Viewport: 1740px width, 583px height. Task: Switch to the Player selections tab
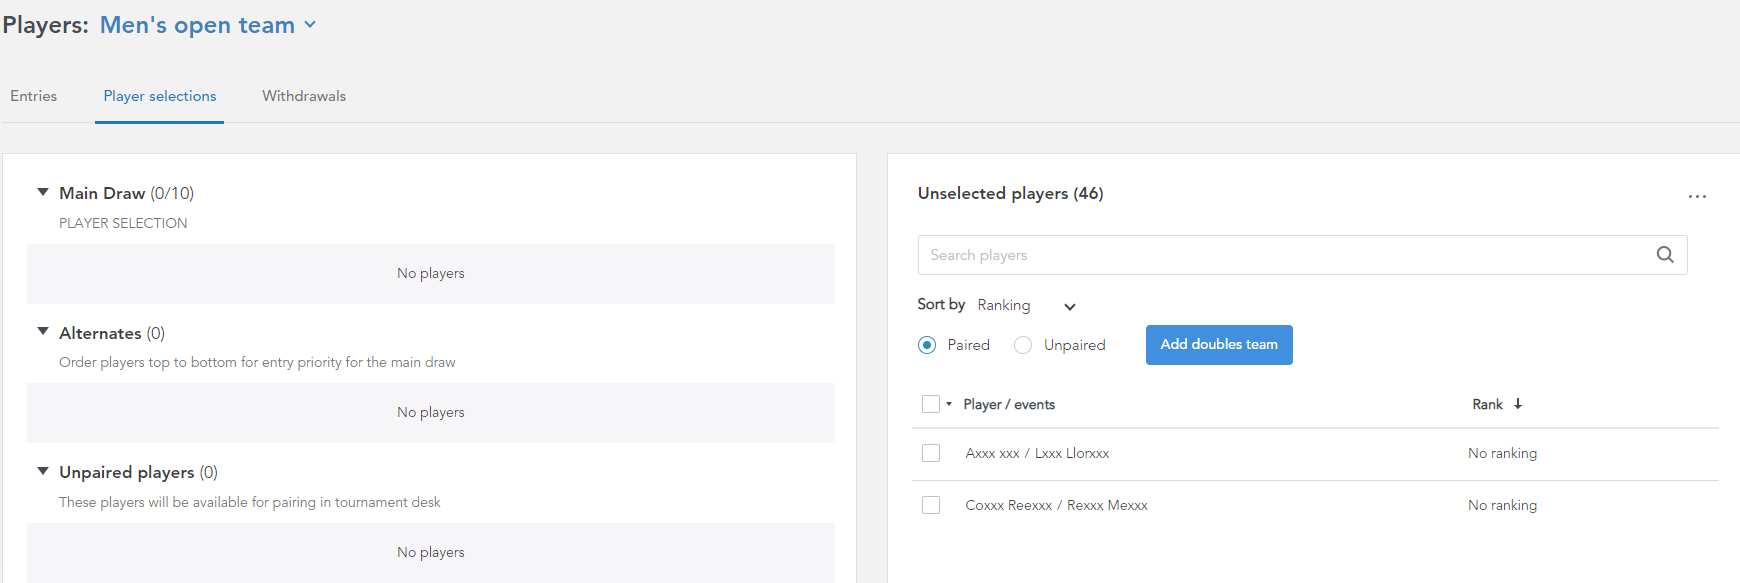(160, 96)
